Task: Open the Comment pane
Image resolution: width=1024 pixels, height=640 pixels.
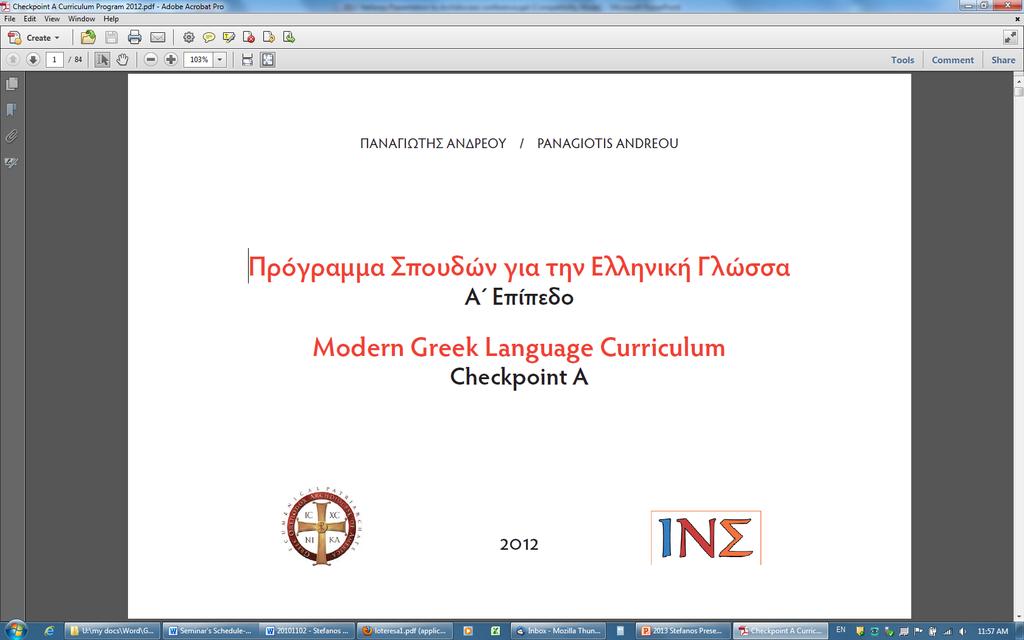Action: [x=953, y=59]
